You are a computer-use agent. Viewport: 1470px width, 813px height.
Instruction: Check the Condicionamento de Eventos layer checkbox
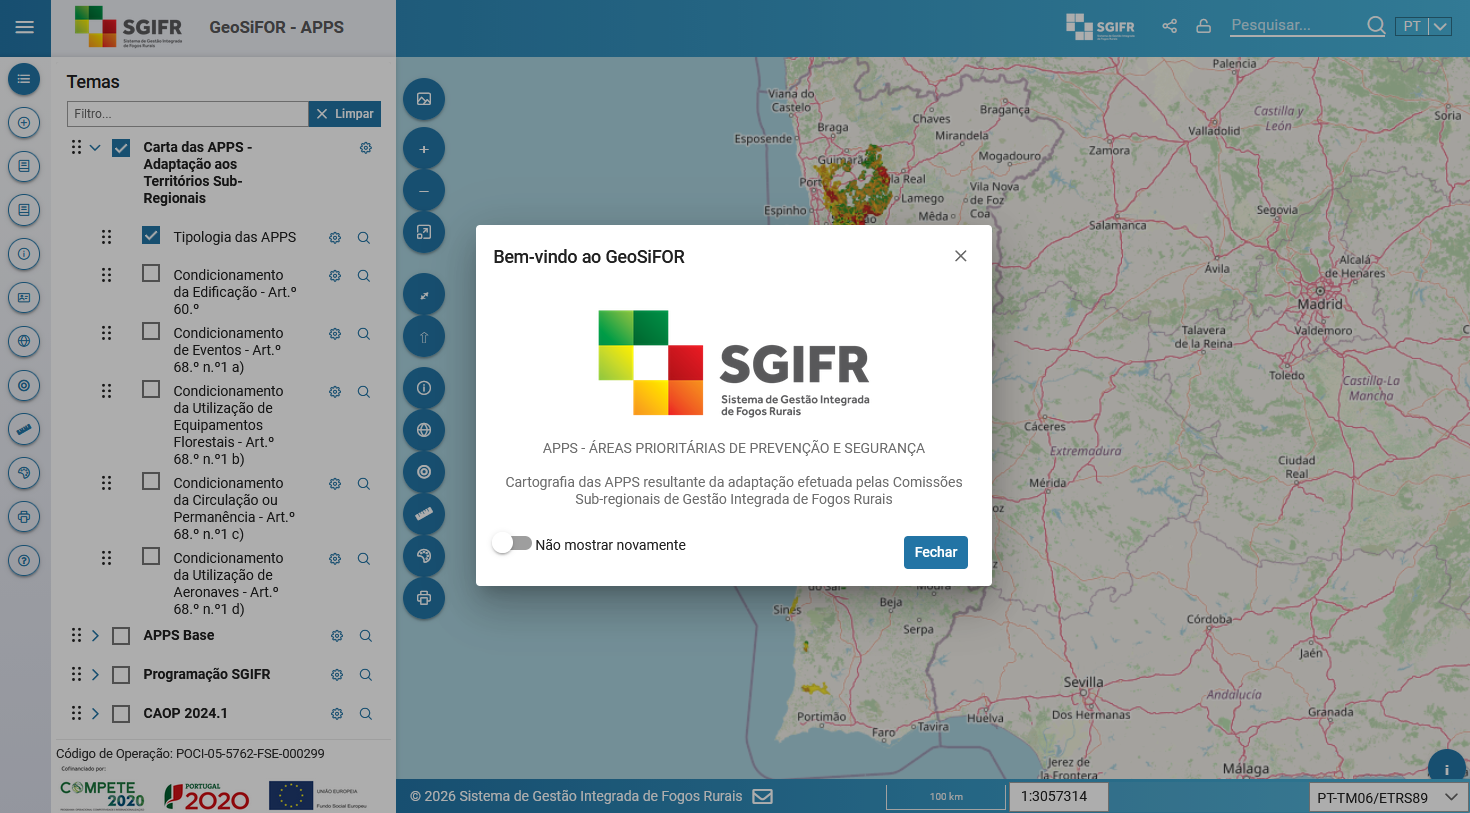coord(151,331)
